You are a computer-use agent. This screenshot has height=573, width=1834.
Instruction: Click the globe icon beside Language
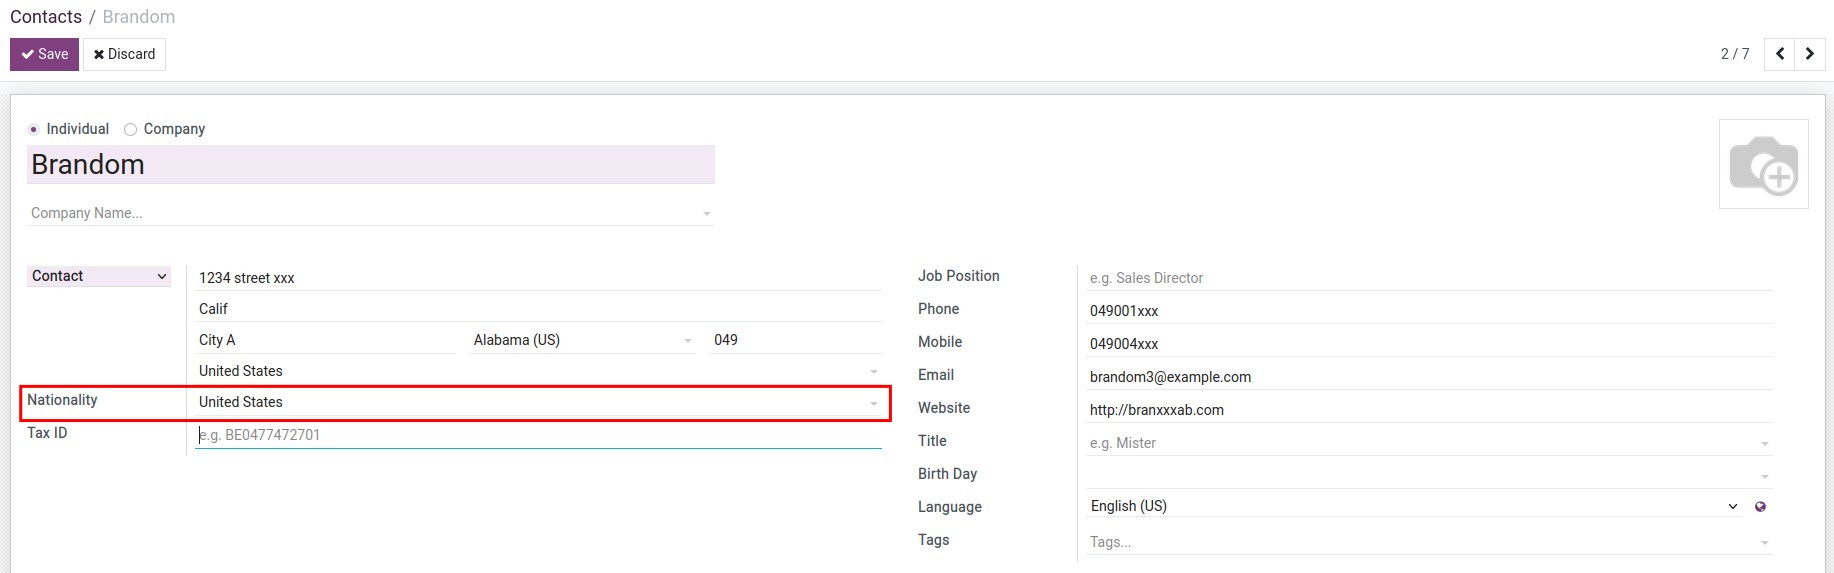click(1760, 507)
